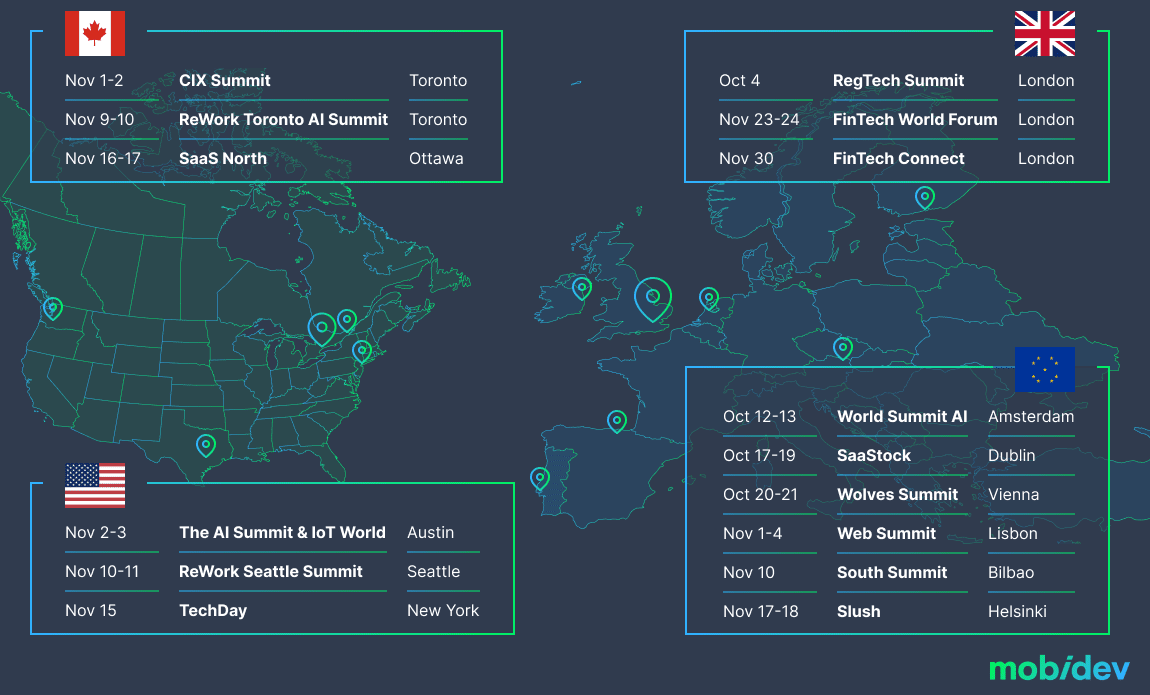Click the Oct 4 date
Image resolution: width=1150 pixels, height=695 pixels.
point(739,81)
